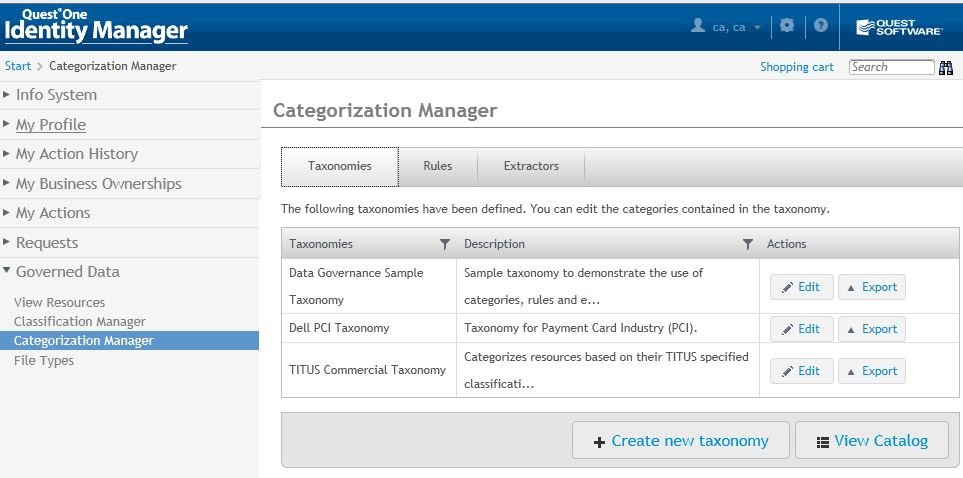This screenshot has height=478, width=963.
Task: Switch to the Rules tab
Action: 437,166
